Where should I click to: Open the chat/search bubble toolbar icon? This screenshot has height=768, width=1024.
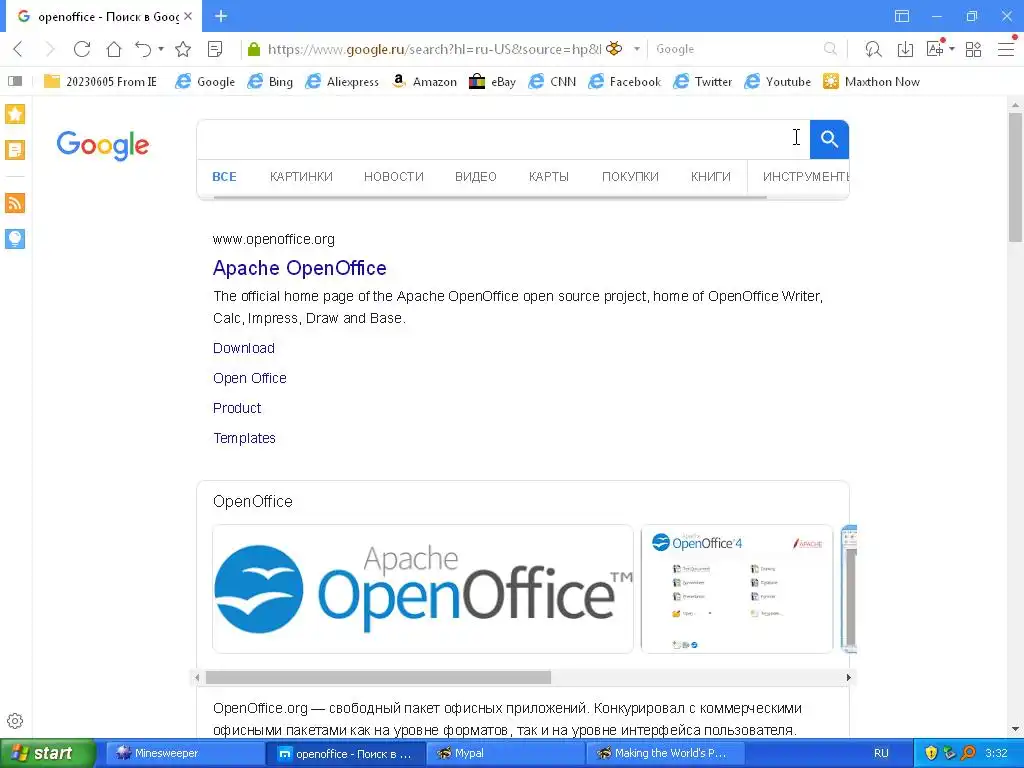click(873, 49)
